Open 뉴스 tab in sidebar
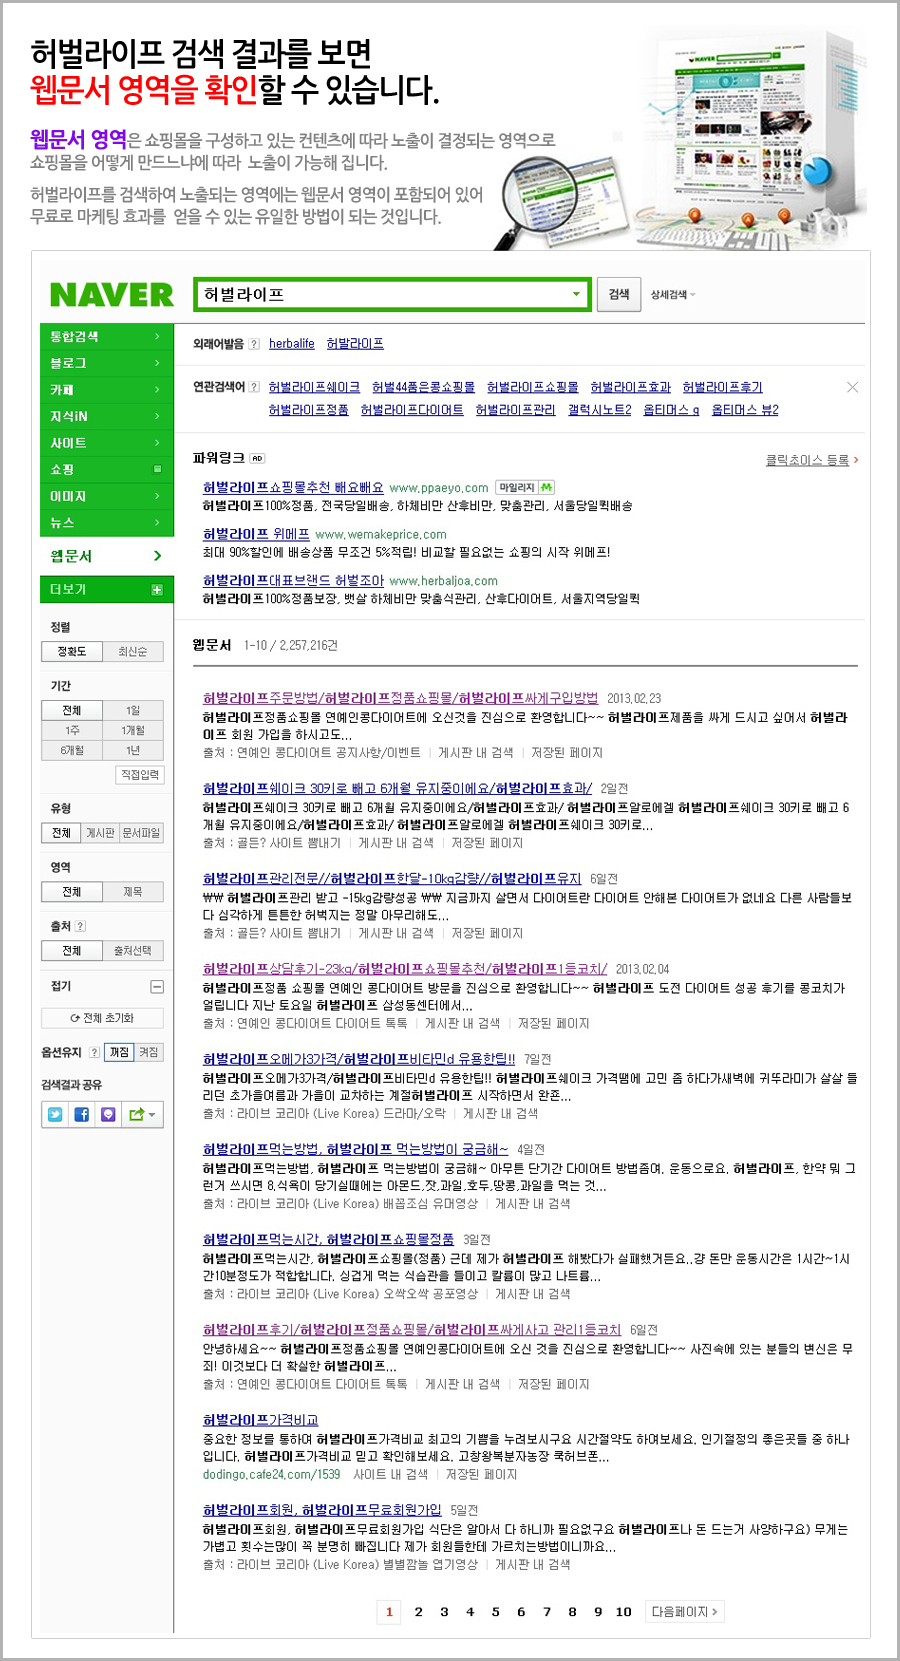 click(107, 522)
